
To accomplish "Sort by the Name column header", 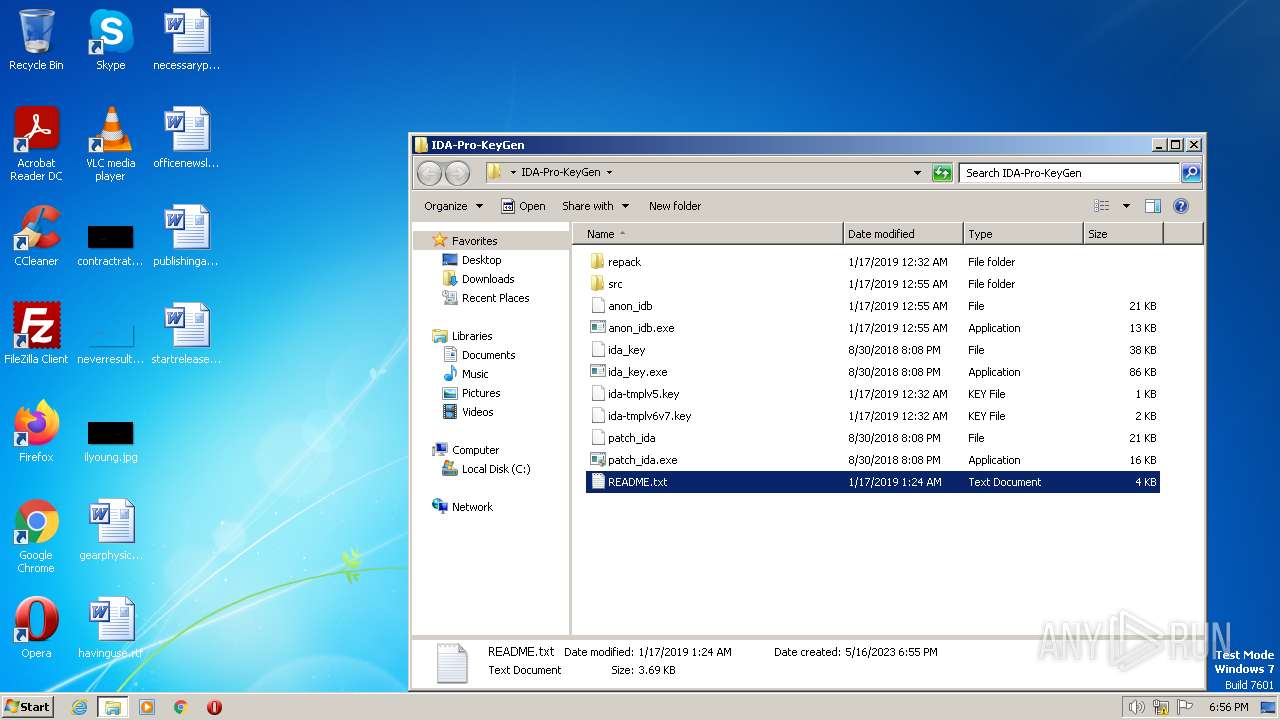I will pos(707,234).
